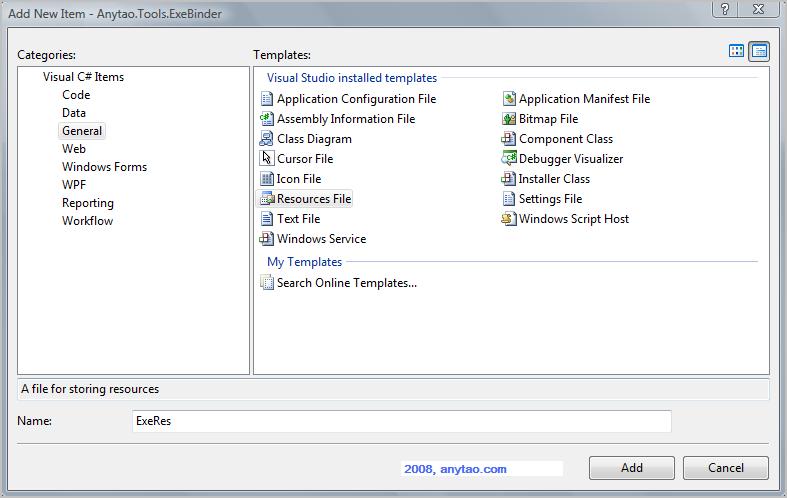Screen dimensions: 787x498
Task: Select the Cursor File template icon
Action: (x=266, y=159)
